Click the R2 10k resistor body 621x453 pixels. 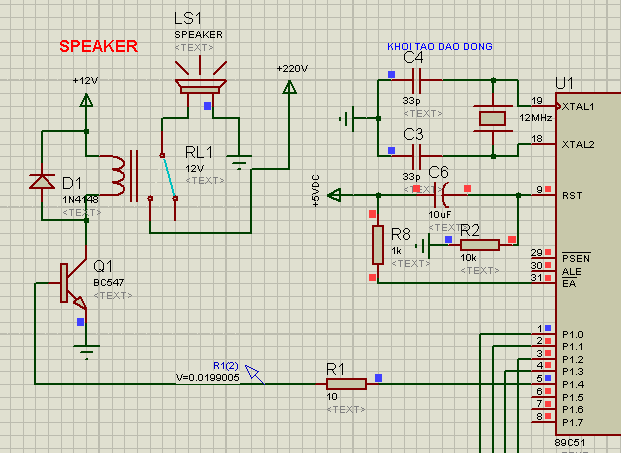480,245
